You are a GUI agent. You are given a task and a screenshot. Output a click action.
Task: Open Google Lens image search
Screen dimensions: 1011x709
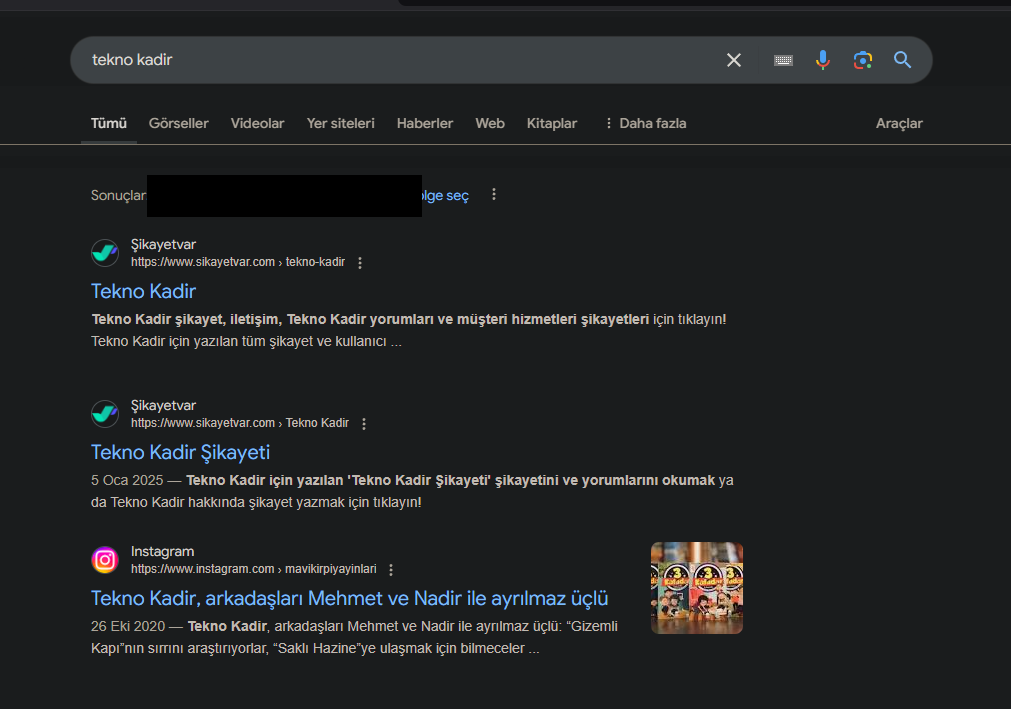click(863, 60)
